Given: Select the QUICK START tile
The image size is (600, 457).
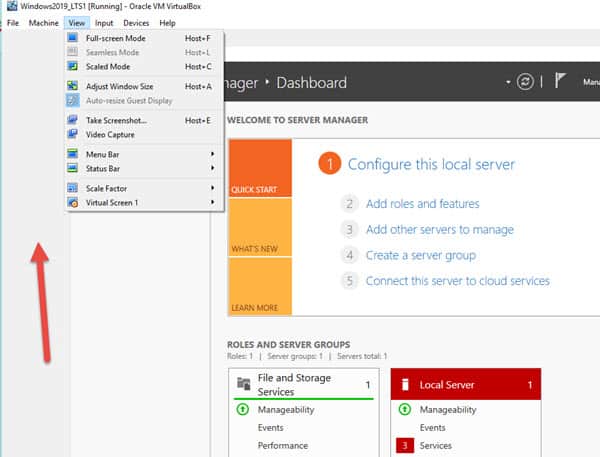Looking at the screenshot, I should 260,168.
